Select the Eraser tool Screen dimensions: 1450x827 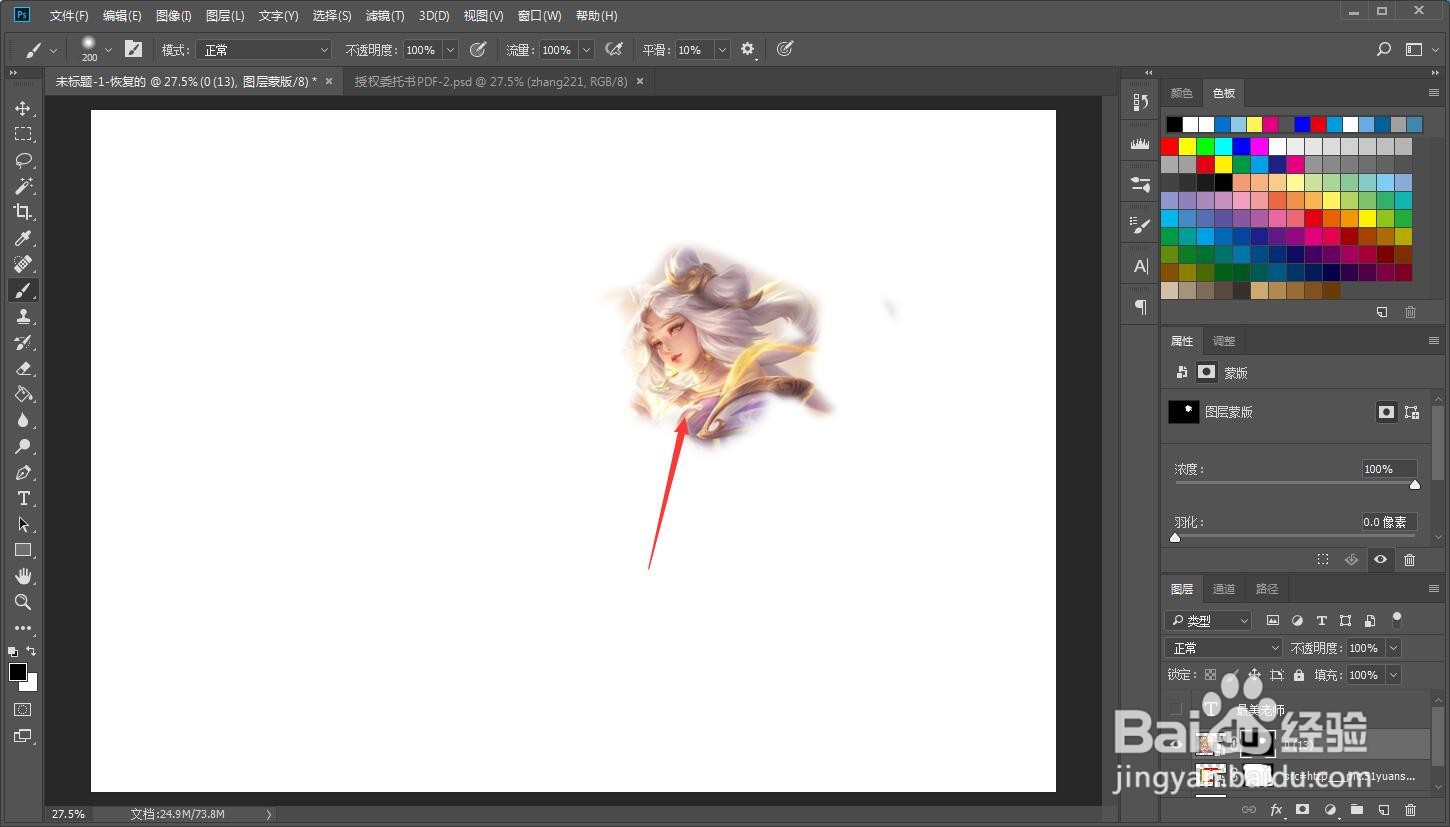(x=23, y=368)
